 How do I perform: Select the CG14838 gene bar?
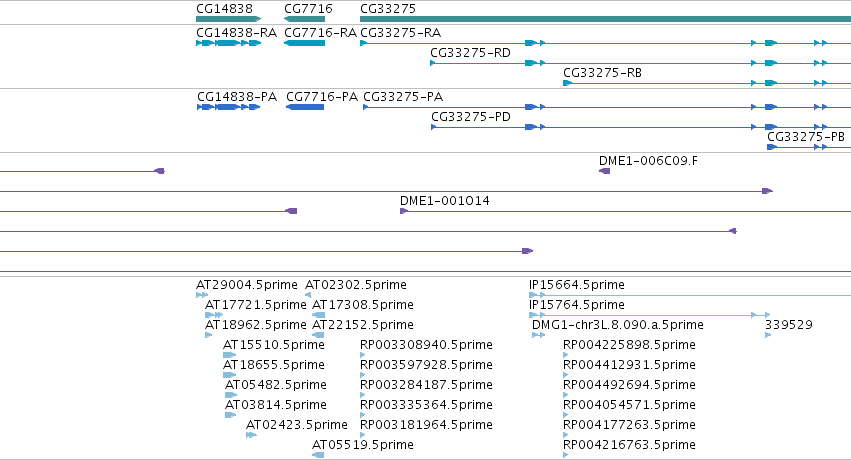coord(228,19)
